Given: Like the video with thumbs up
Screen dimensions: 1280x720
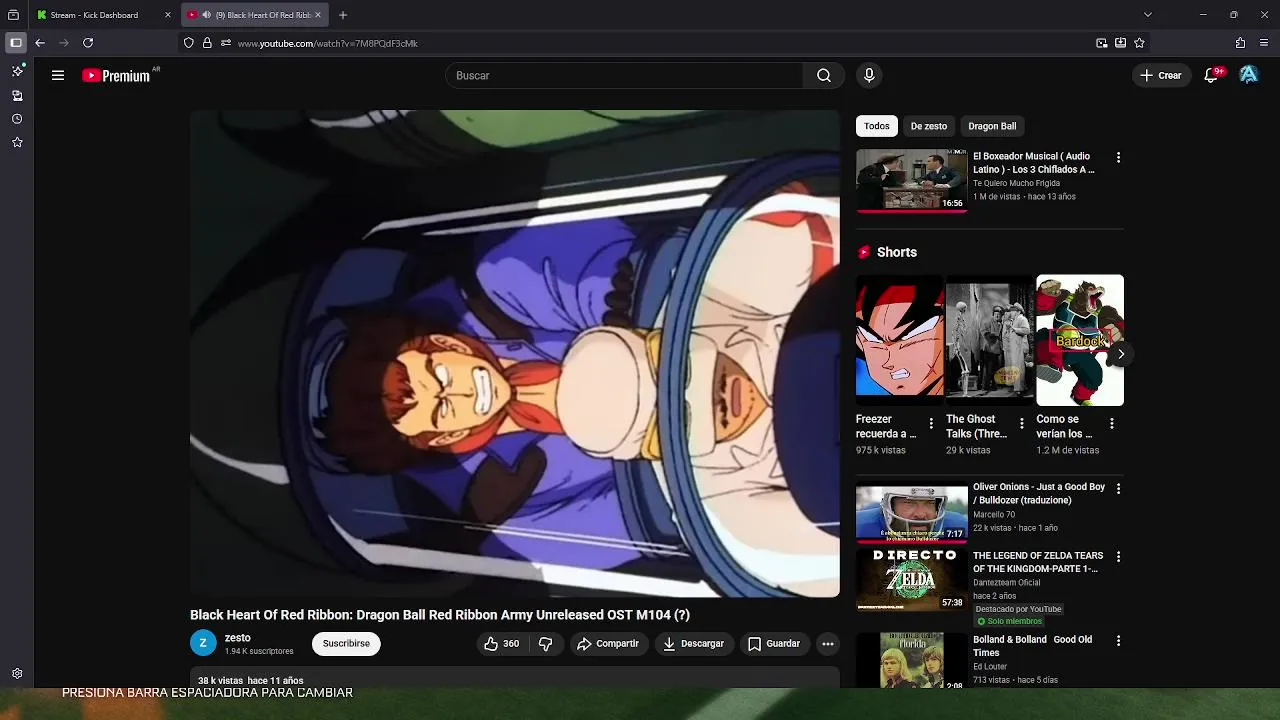Looking at the screenshot, I should click(502, 644).
